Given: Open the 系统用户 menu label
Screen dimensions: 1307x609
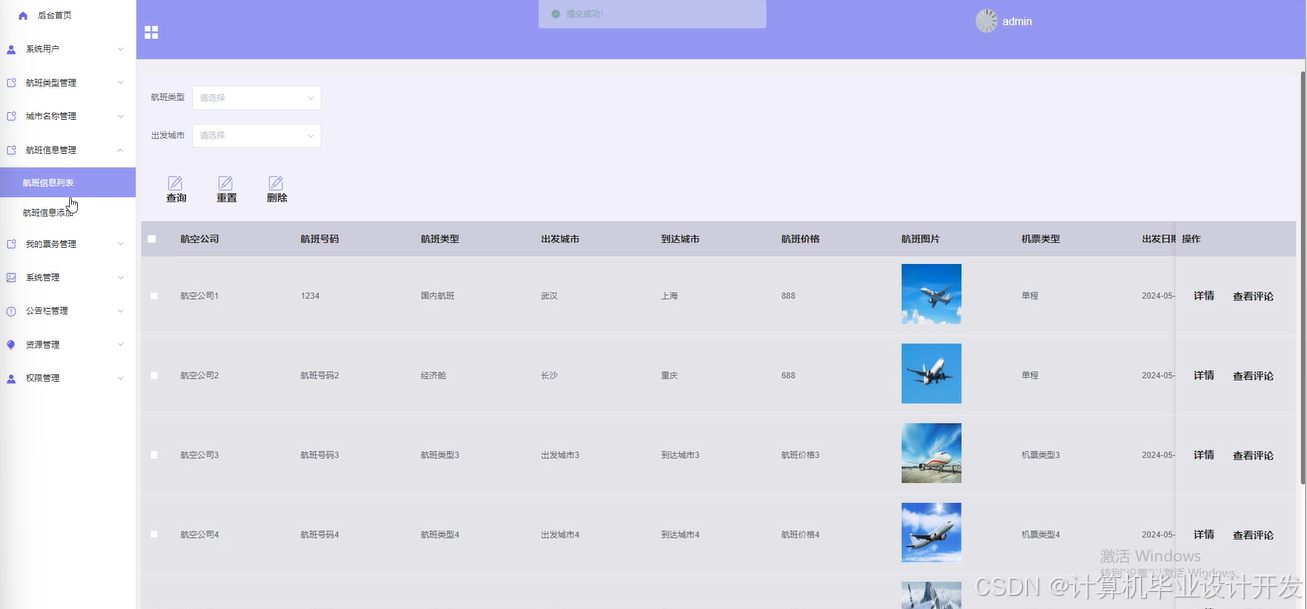Looking at the screenshot, I should point(43,49).
